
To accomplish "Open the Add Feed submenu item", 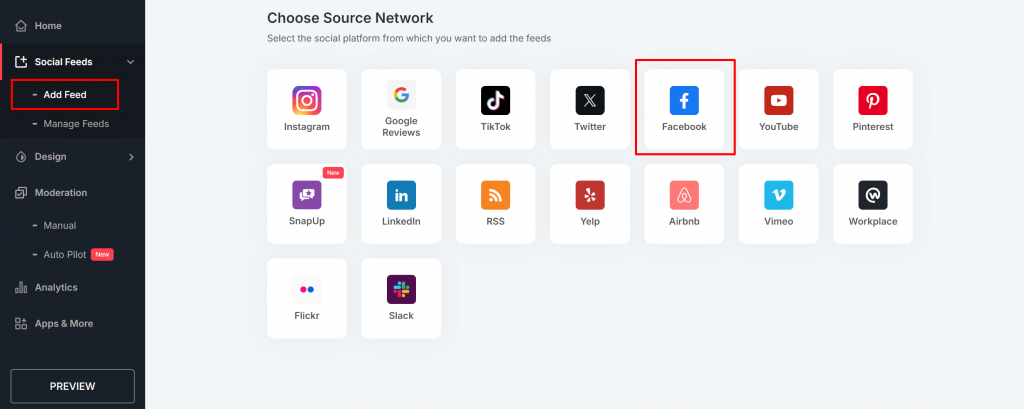I will [65, 95].
